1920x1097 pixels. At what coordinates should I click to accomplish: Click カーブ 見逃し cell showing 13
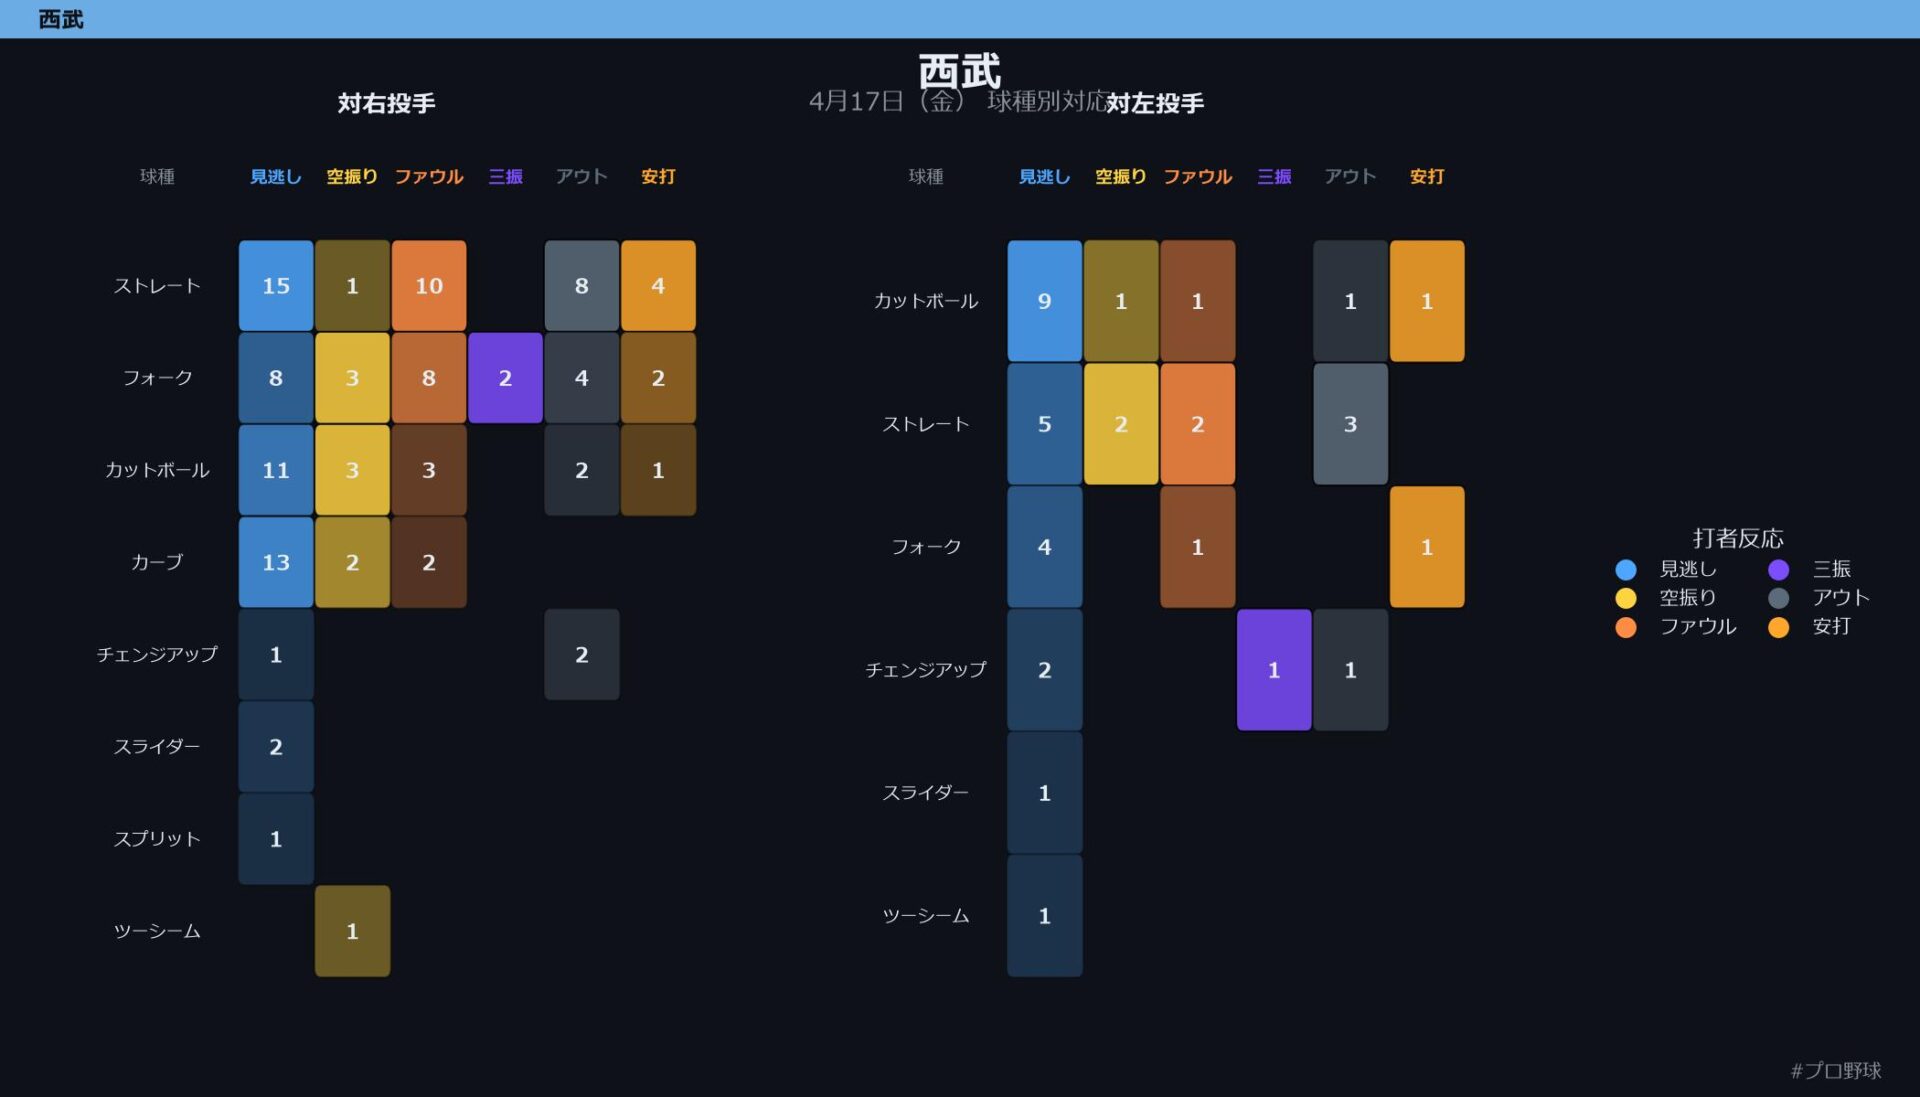tap(276, 562)
